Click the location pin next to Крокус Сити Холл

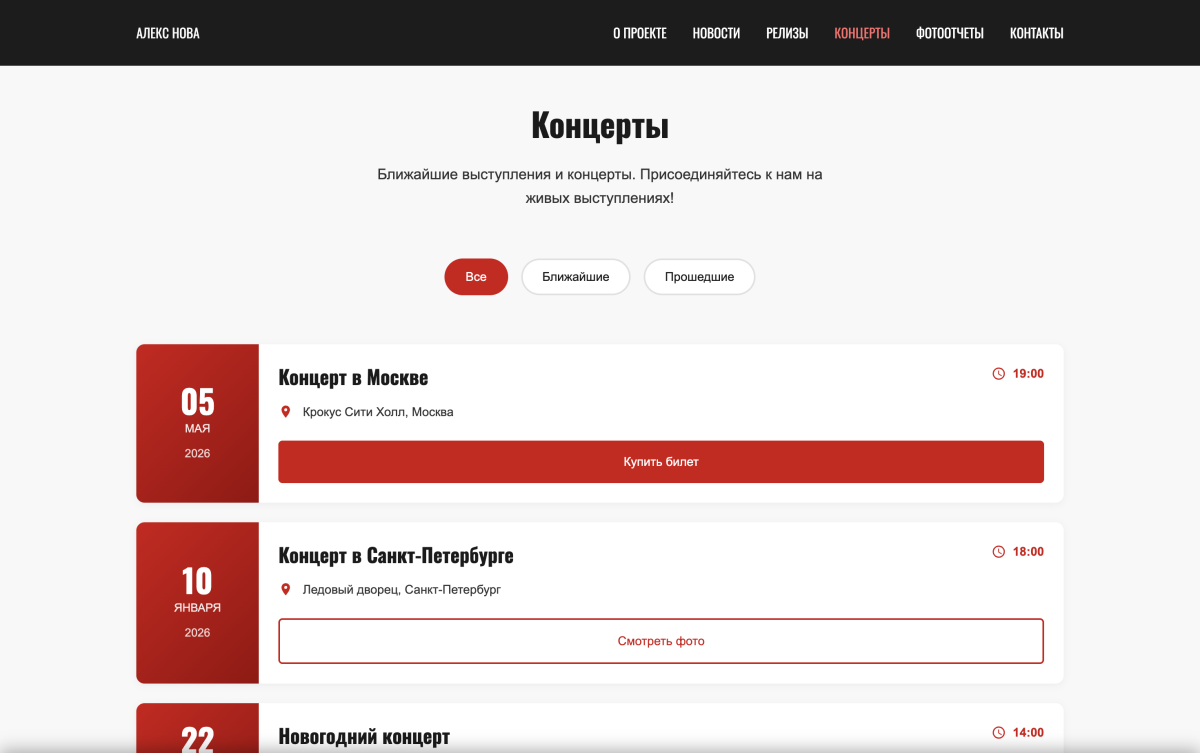point(286,412)
